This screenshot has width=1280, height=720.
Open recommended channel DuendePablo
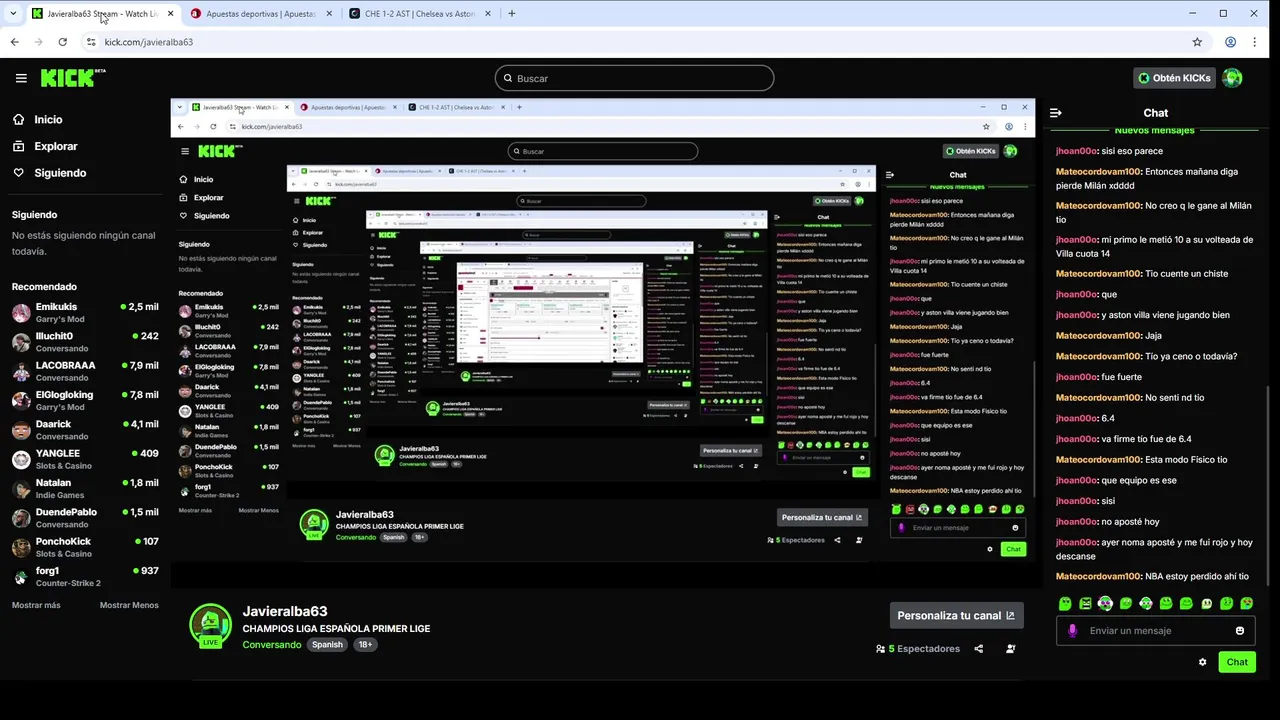[85, 518]
